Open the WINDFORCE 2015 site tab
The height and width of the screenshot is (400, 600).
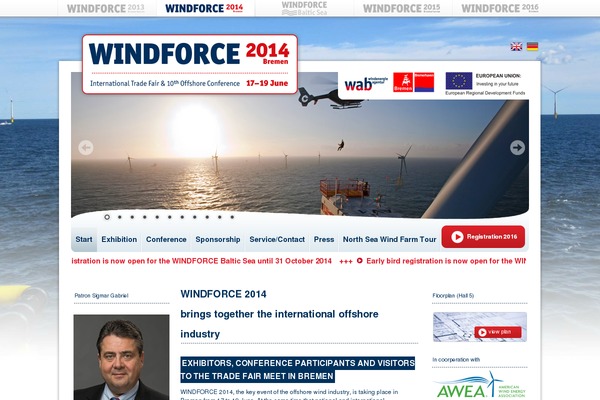(401, 8)
